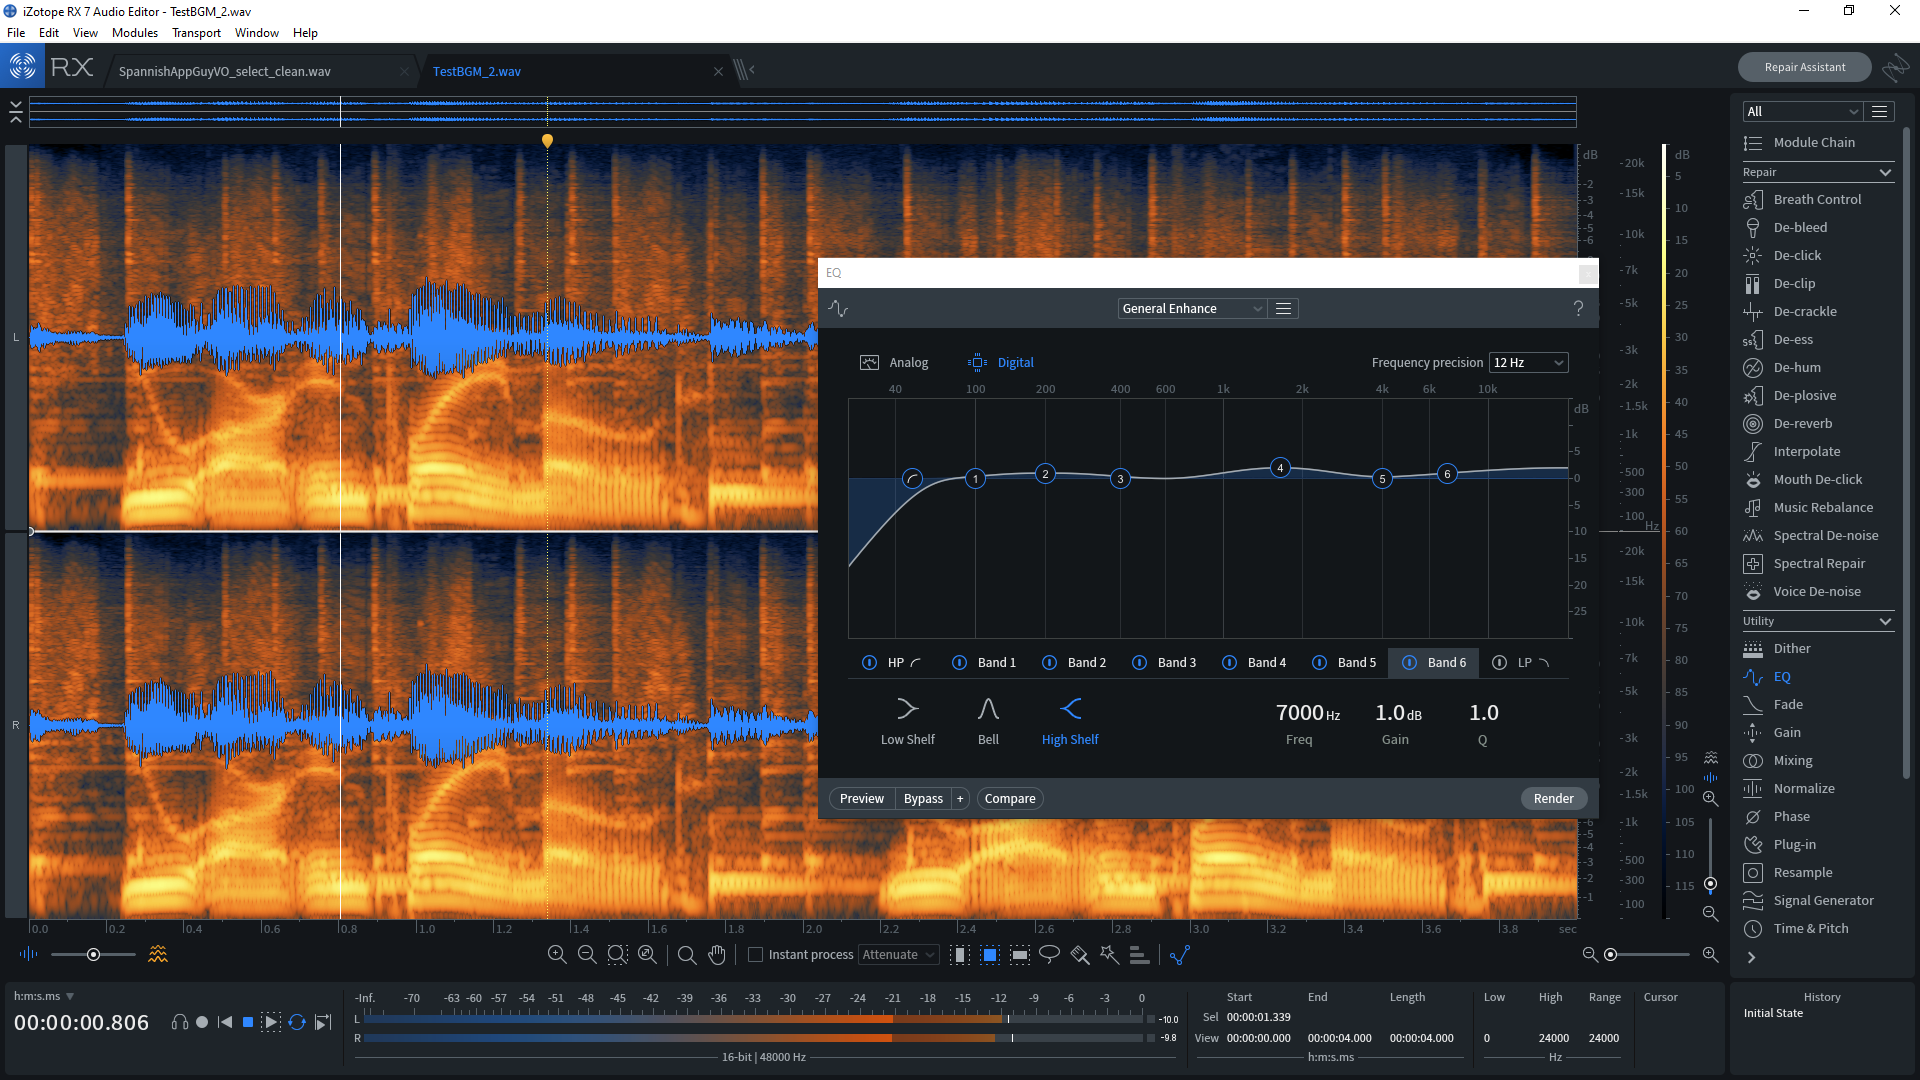The image size is (1920, 1080).
Task: Click the Render button
Action: [x=1553, y=798]
